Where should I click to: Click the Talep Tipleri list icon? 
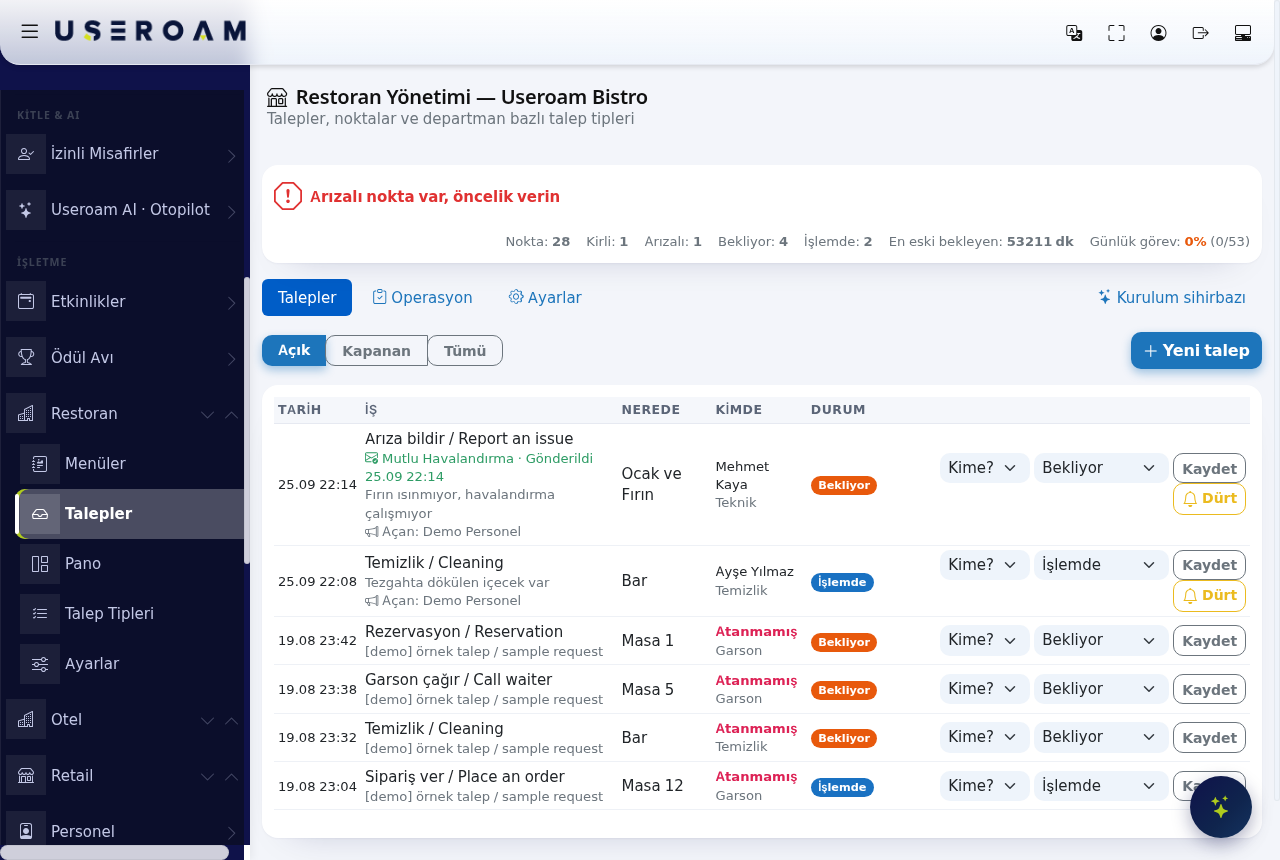point(40,614)
